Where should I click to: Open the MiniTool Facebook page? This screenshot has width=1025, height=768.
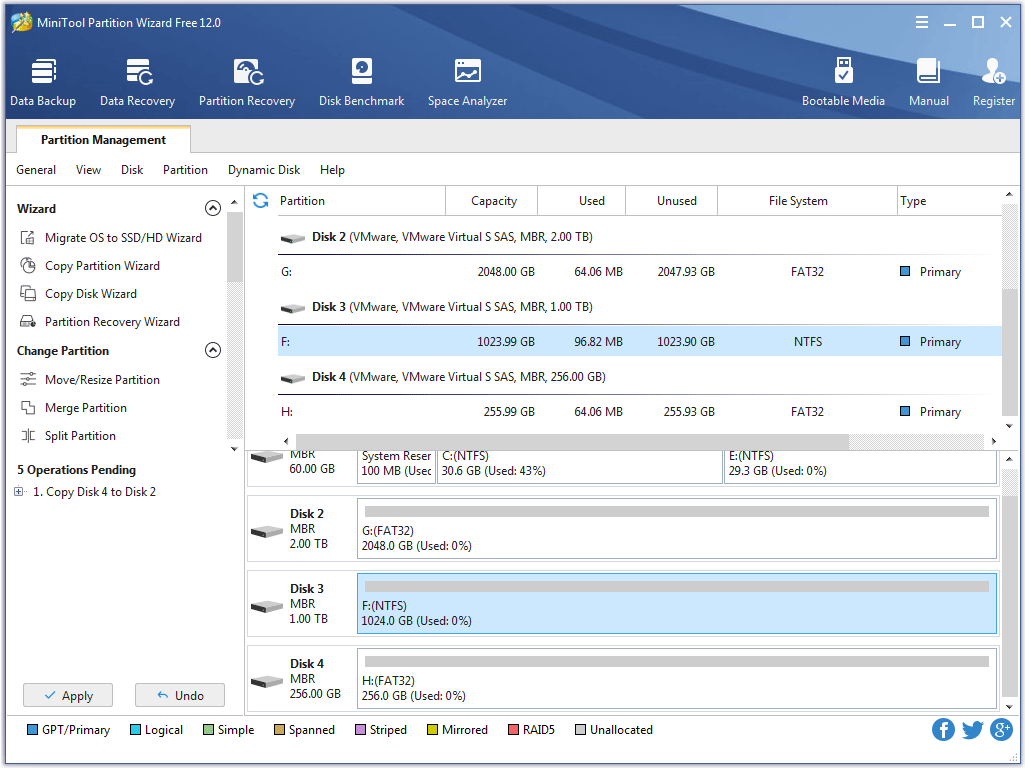tap(943, 730)
